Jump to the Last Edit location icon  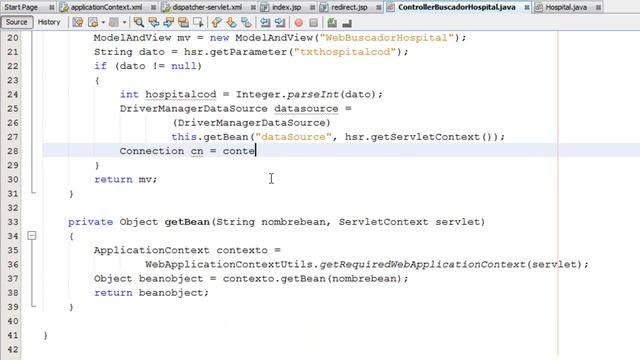click(x=78, y=22)
